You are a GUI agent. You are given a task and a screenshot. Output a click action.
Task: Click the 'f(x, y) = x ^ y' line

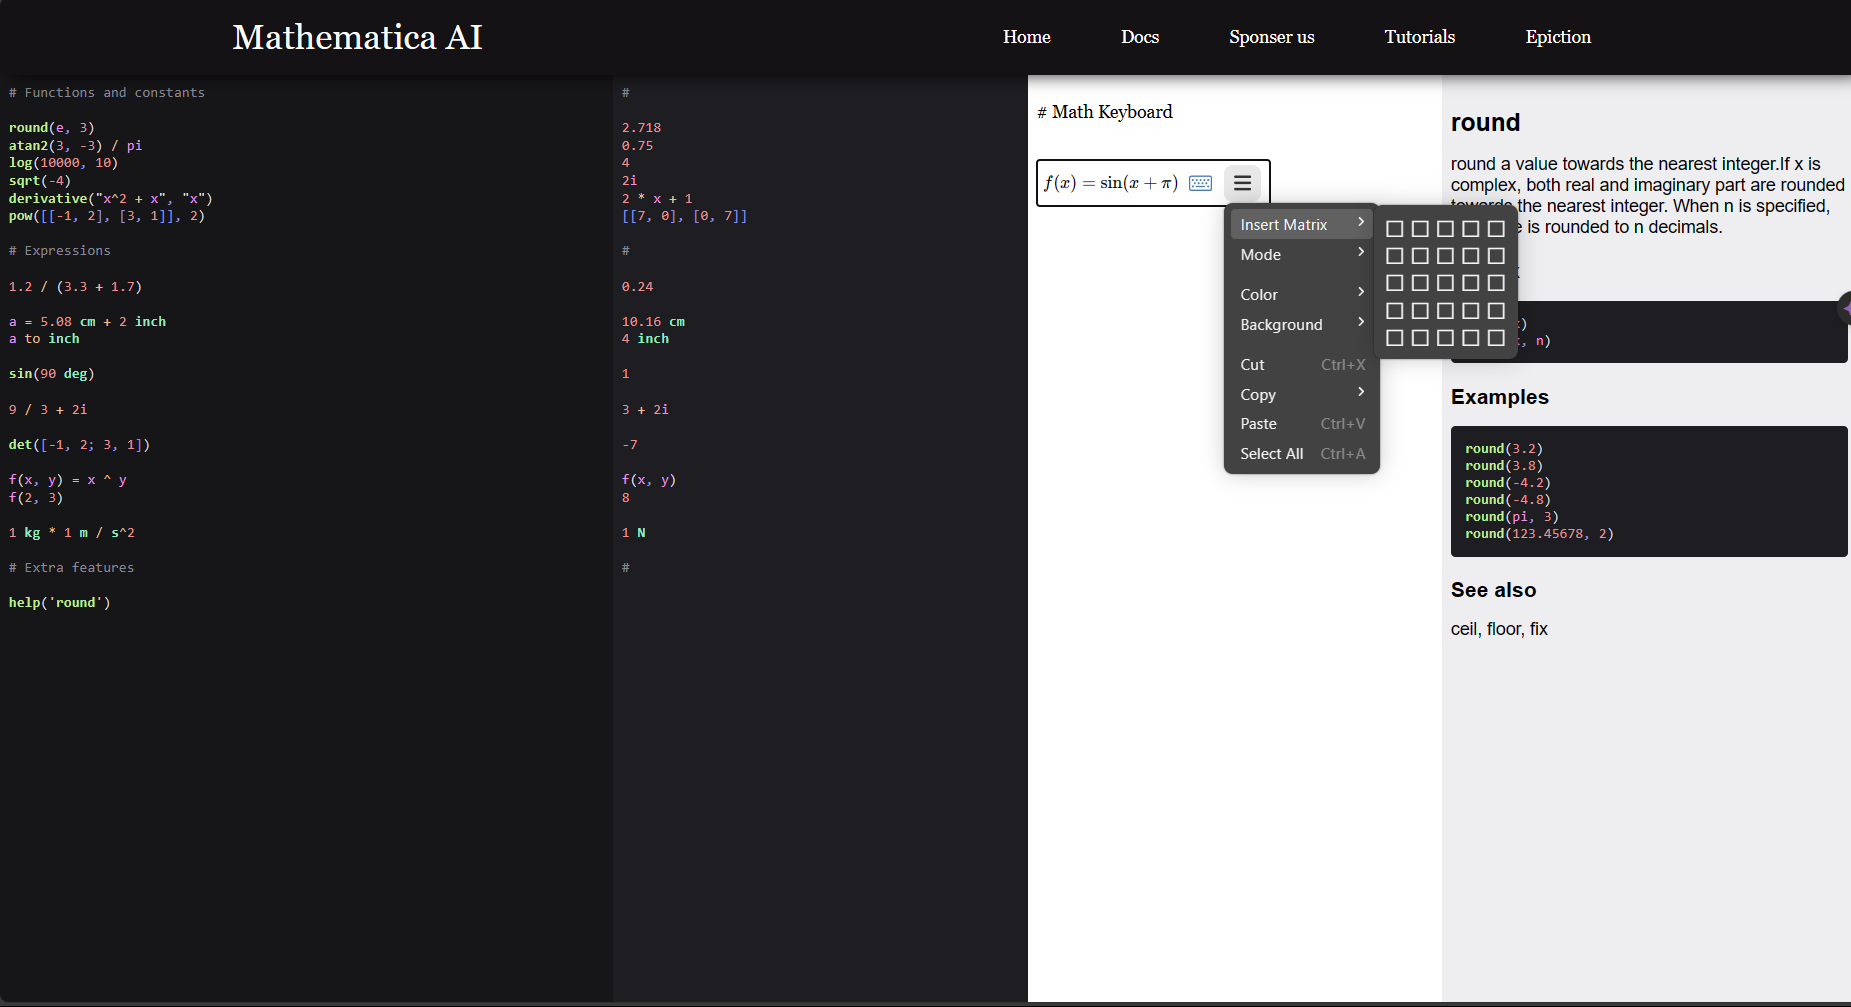click(68, 480)
